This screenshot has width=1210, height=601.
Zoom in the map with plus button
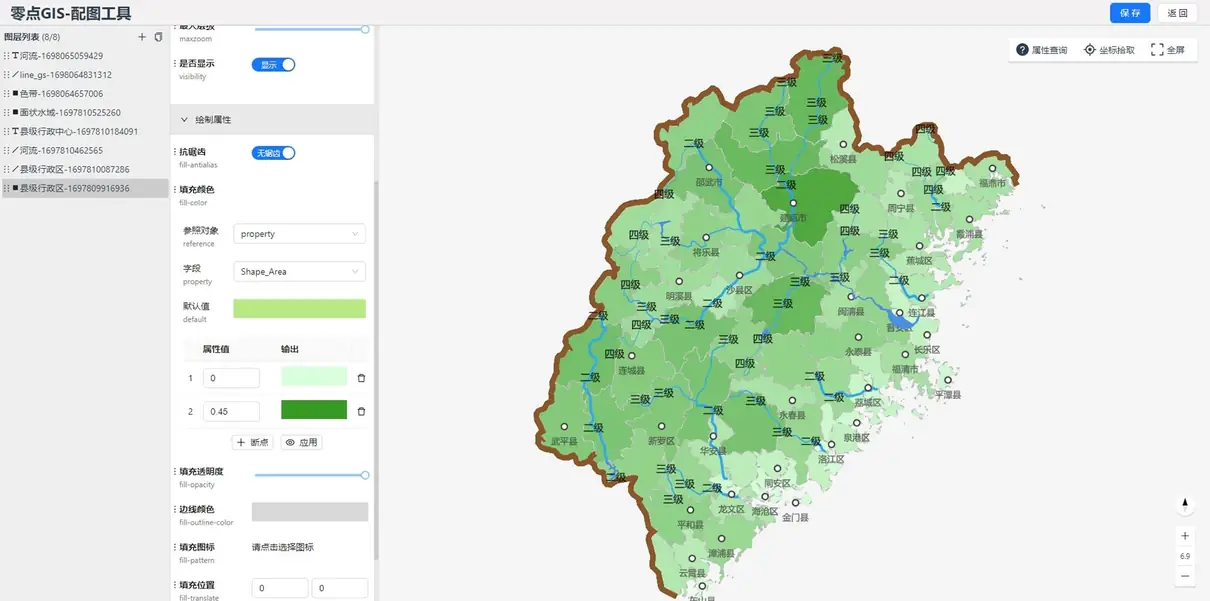pos(1185,536)
